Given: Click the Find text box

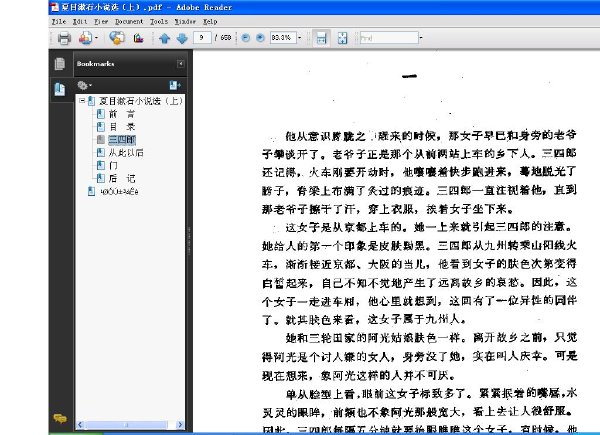Looking at the screenshot, I should coord(389,37).
